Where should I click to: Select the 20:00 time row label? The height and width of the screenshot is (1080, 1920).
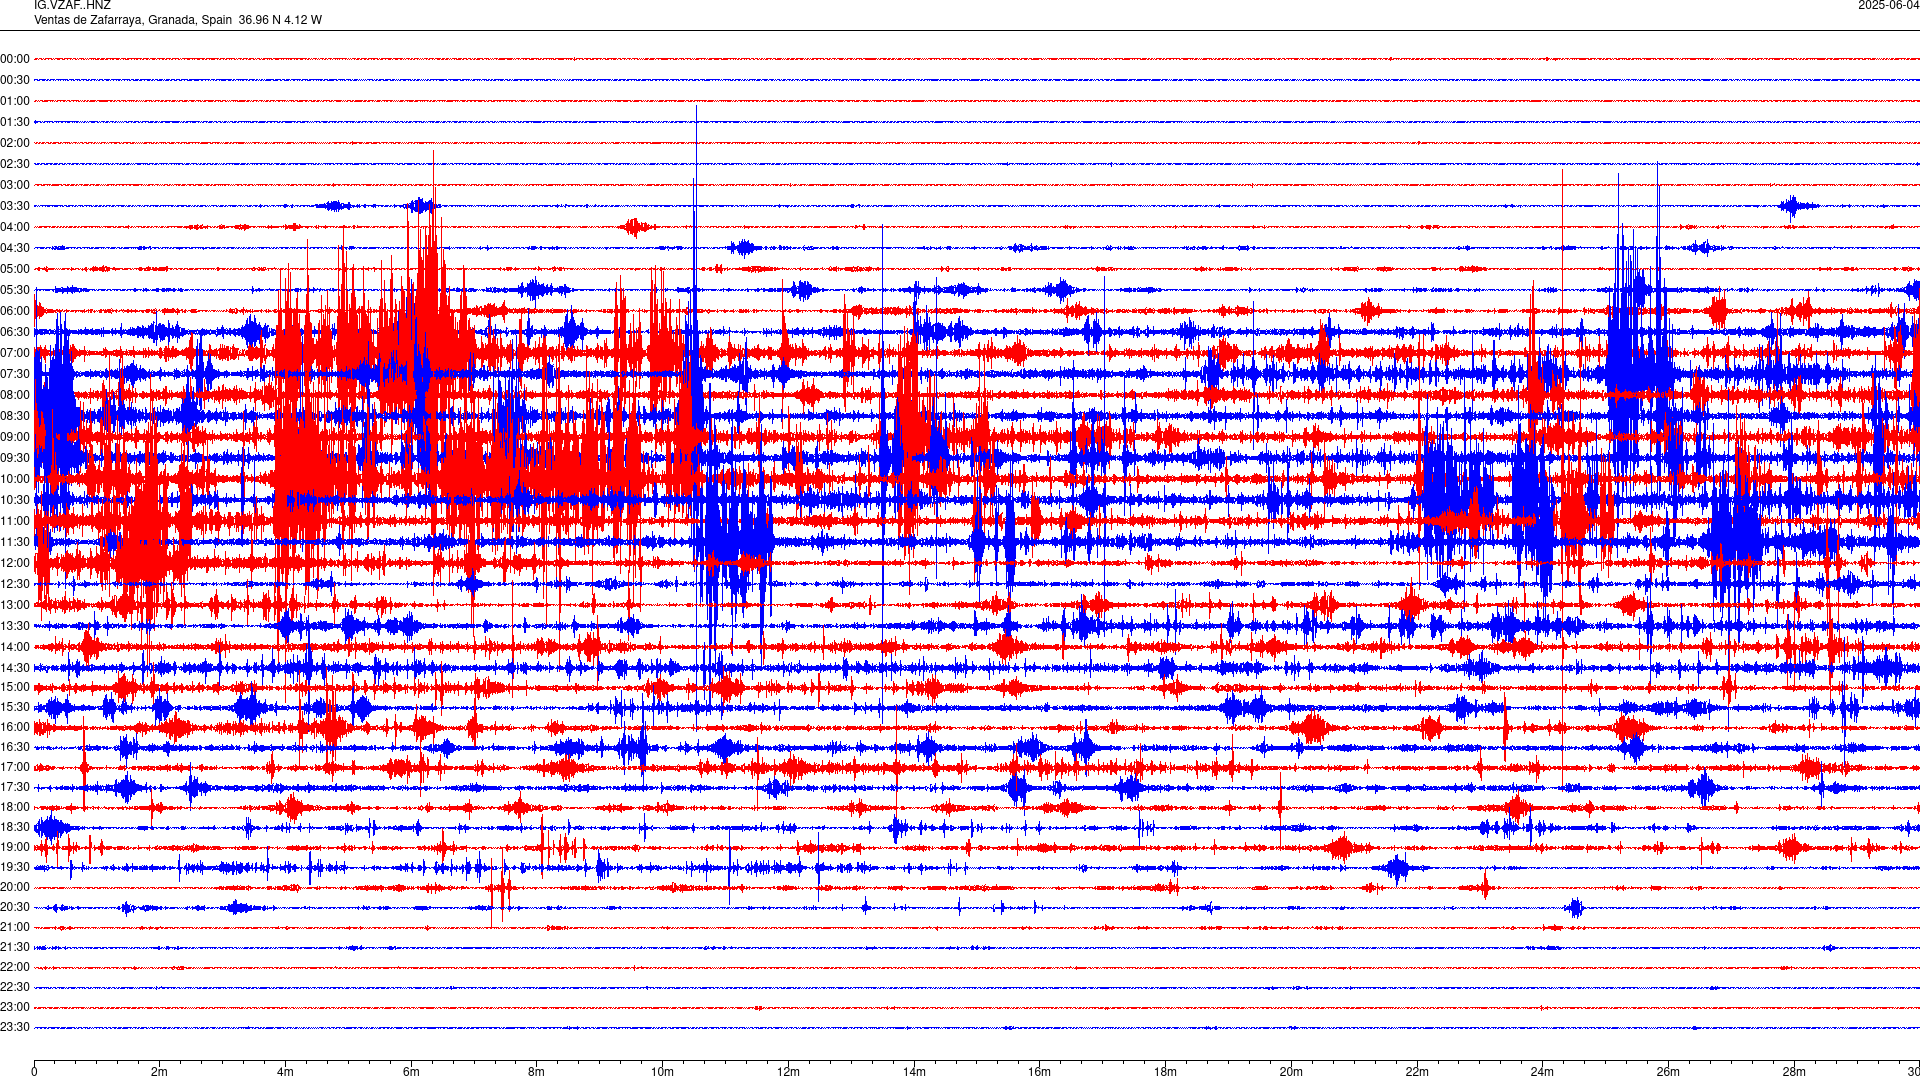click(15, 887)
